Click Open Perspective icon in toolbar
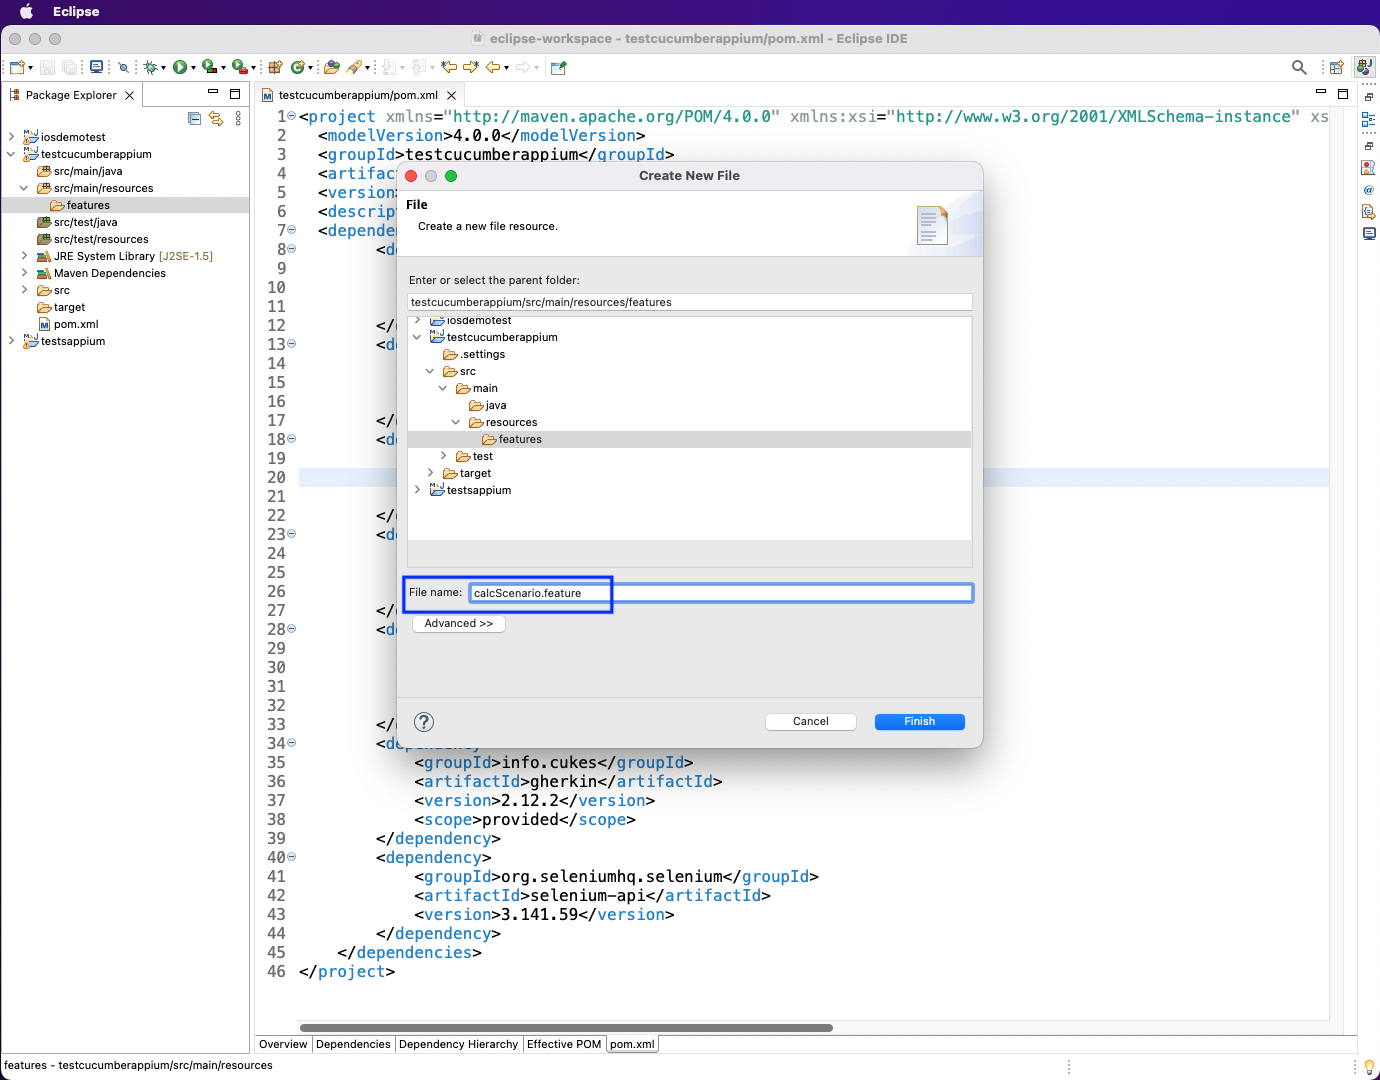The width and height of the screenshot is (1380, 1080). [1336, 68]
